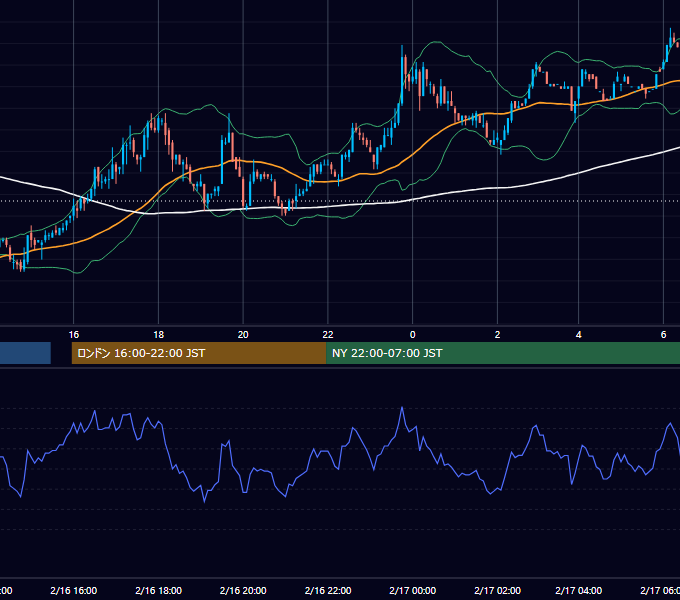The width and height of the screenshot is (680, 600).
Task: Click the dotted horizontal price level line
Action: click(x=340, y=201)
